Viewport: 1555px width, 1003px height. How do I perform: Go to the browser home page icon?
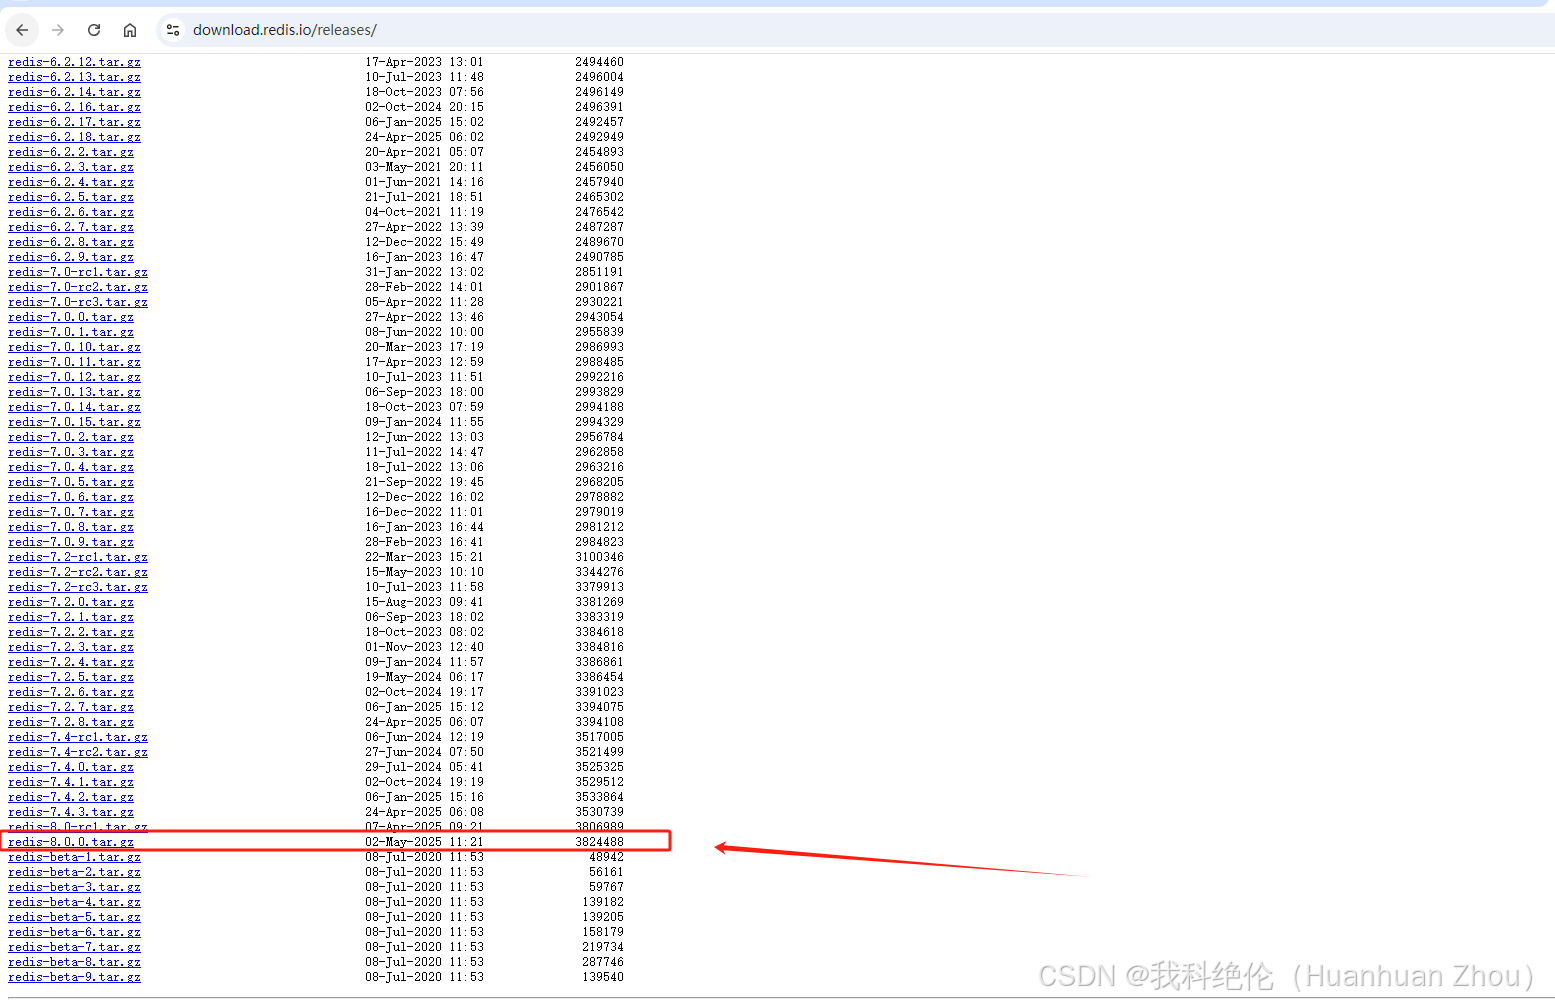(130, 30)
